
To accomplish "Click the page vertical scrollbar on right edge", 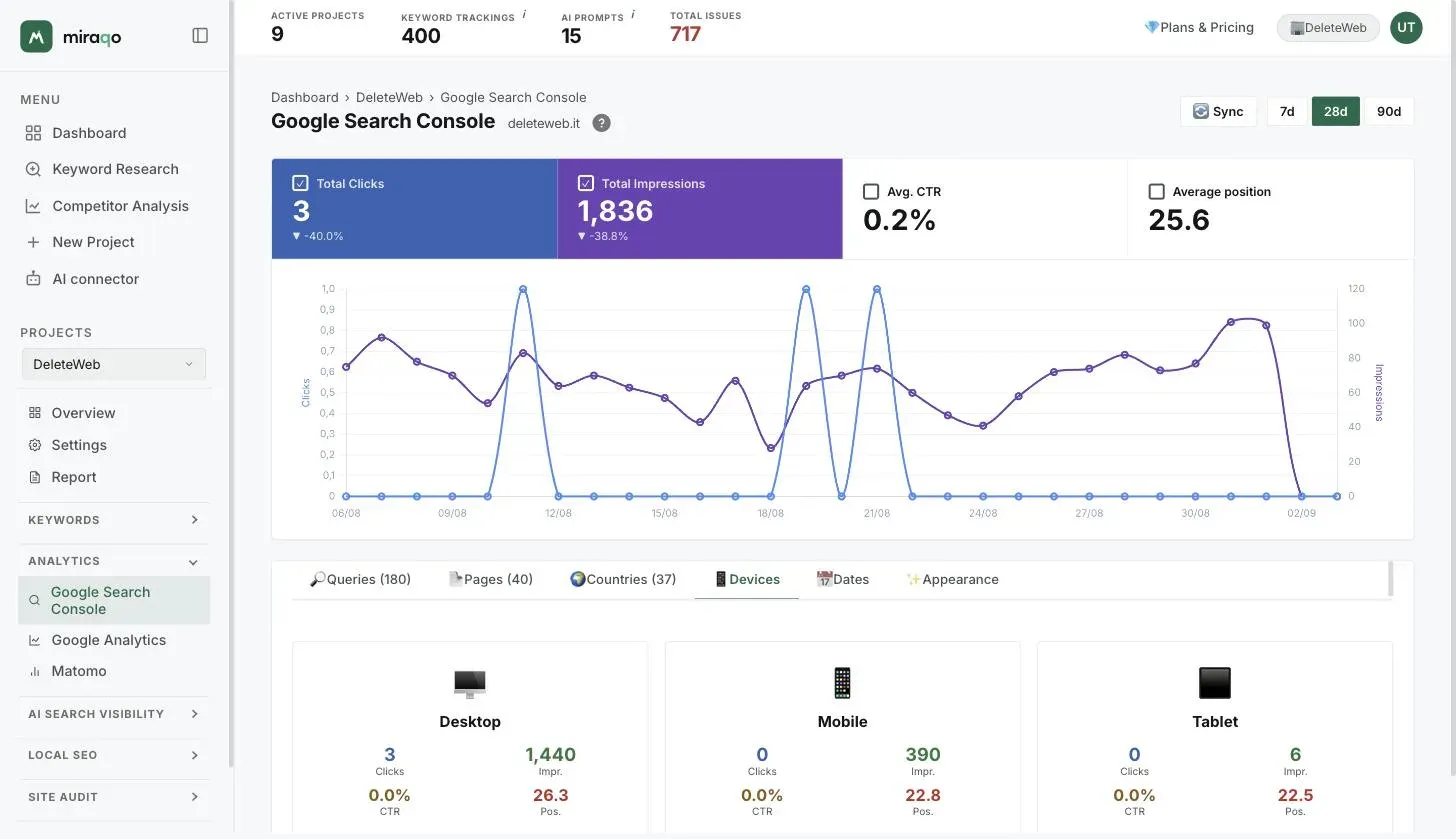I will [x=1452, y=390].
